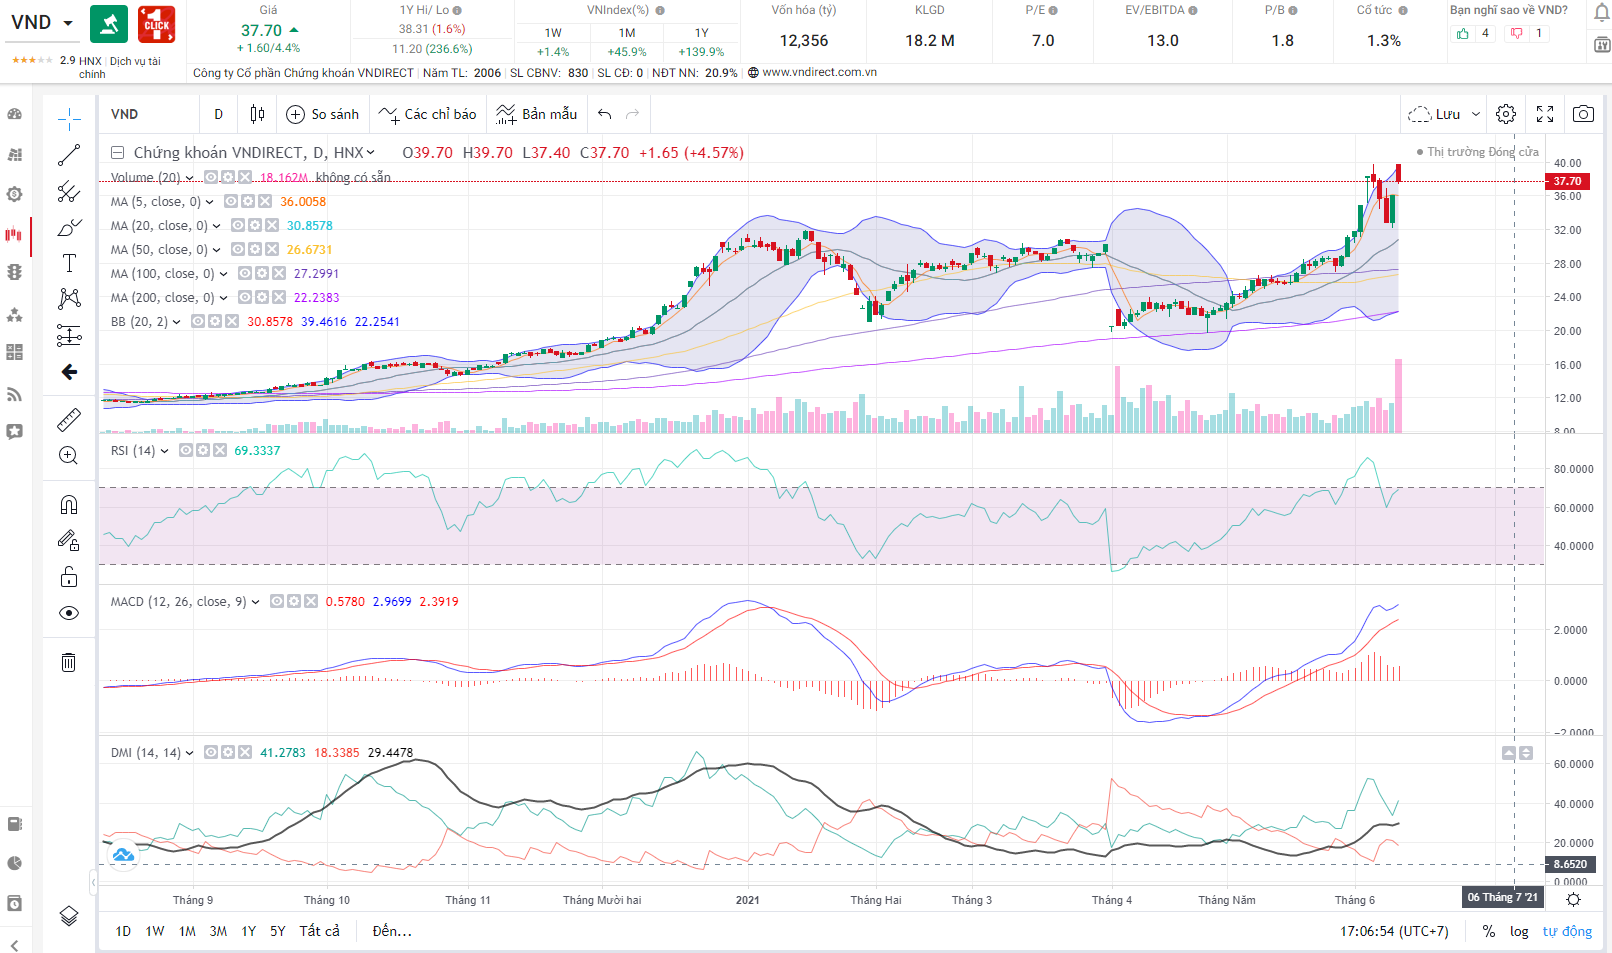
Task: Expand the Lưu save dropdown arrow
Action: (1476, 114)
